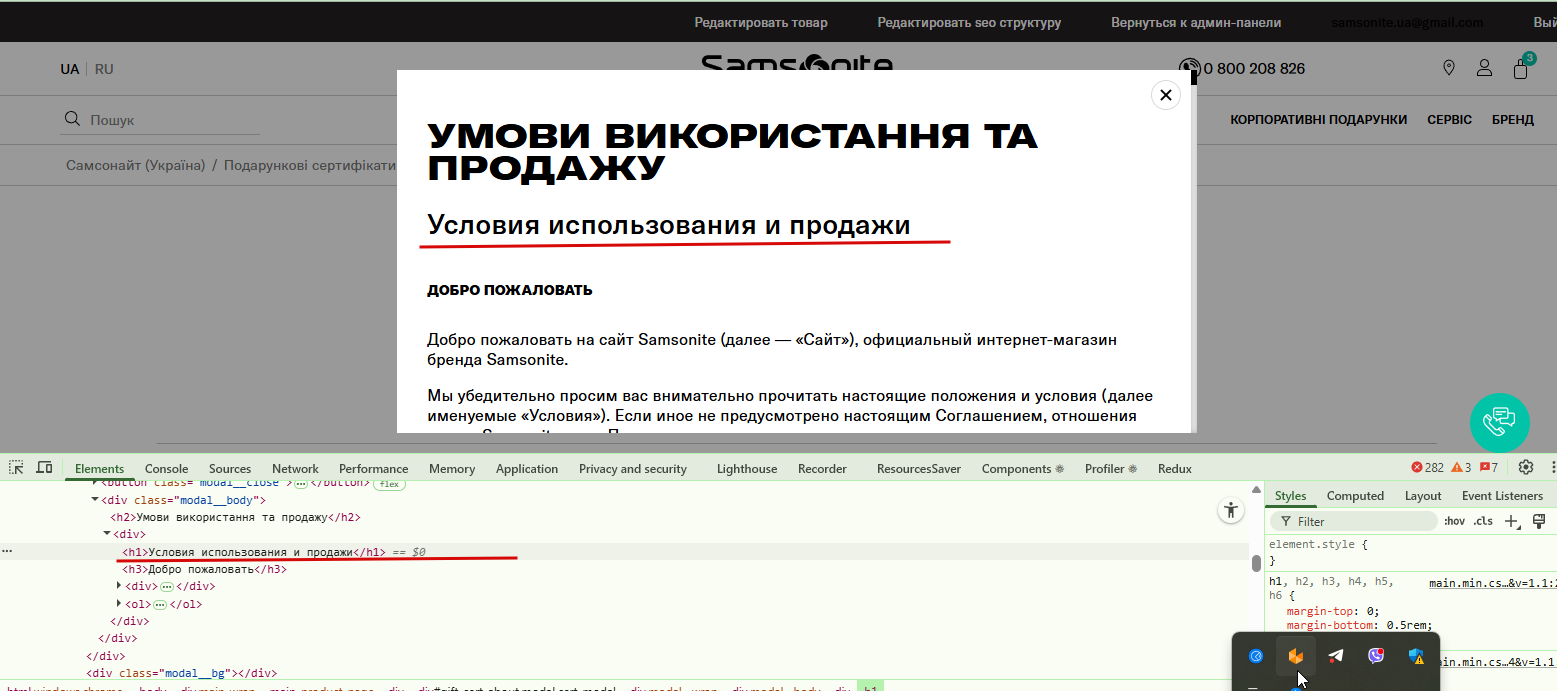This screenshot has width=1557, height=691.
Task: Open СЕРВІС menu item
Action: 1449,119
